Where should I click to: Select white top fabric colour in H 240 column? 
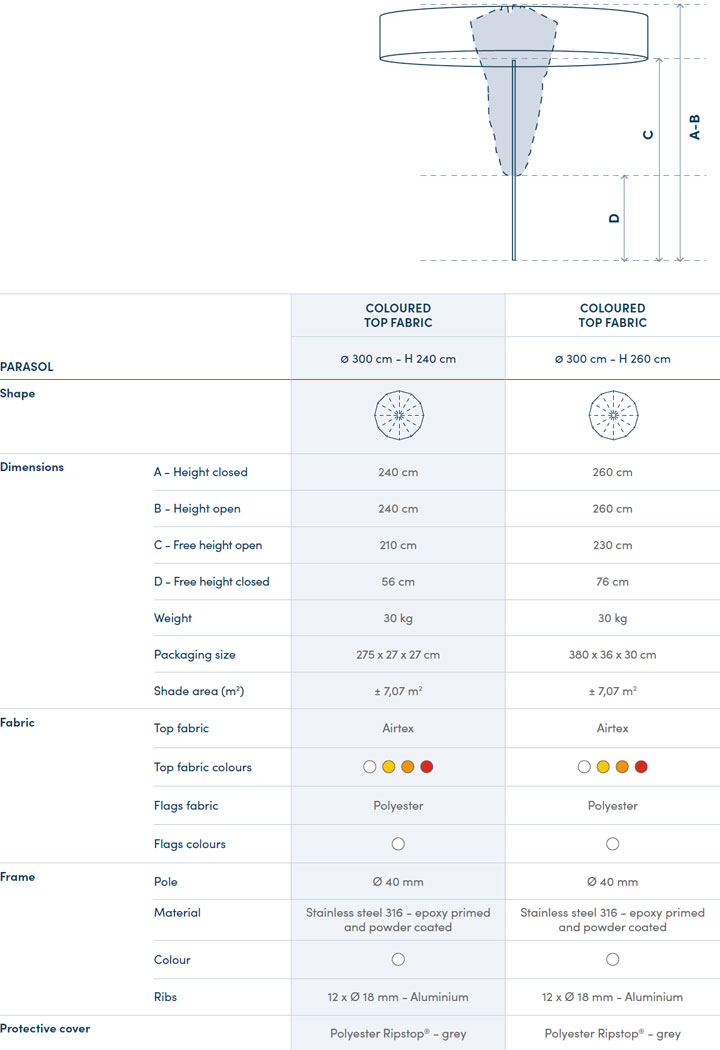[x=370, y=767]
